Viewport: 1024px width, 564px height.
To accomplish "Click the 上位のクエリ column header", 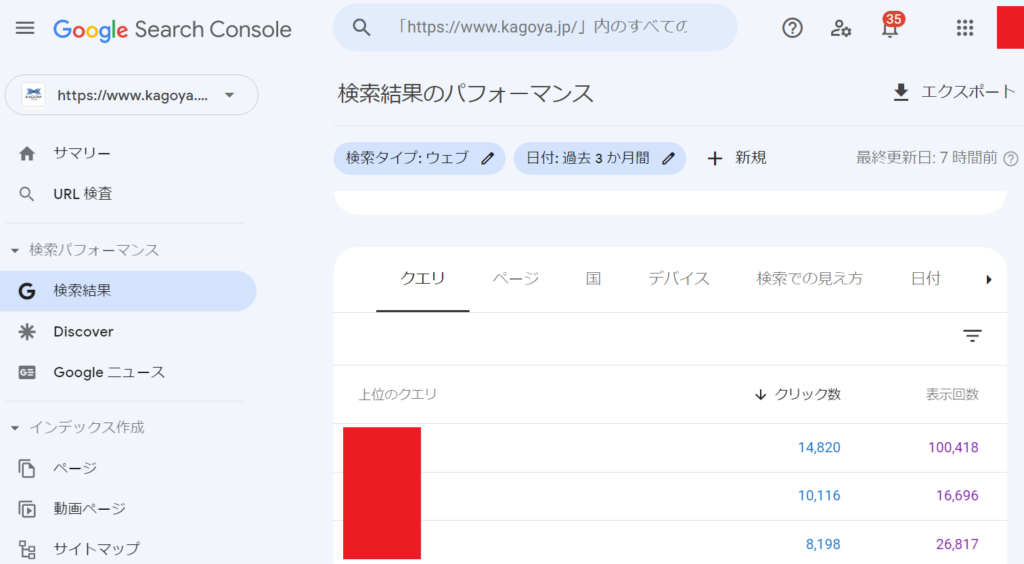I will 398,394.
